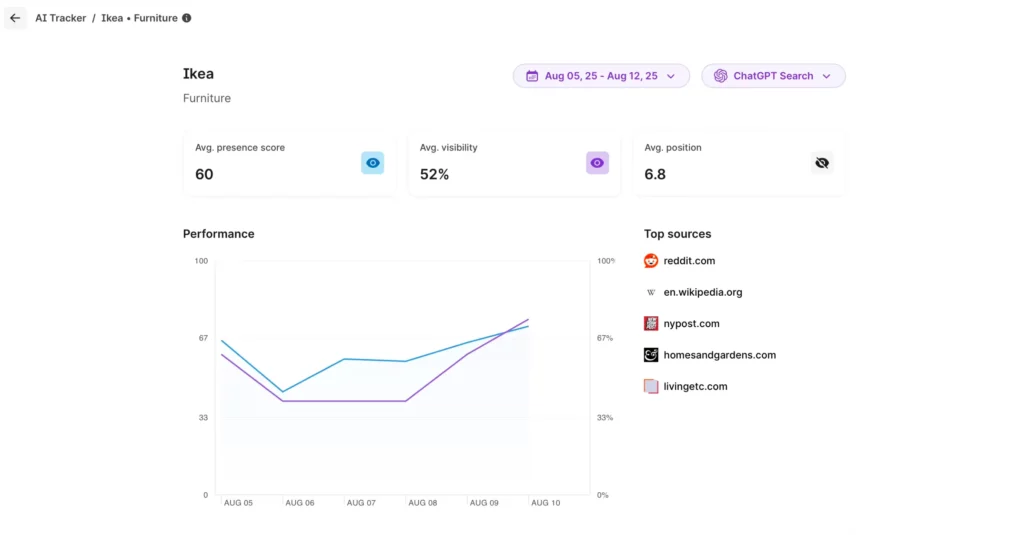Open the nypost.com source
The width and height of the screenshot is (1024, 535).
point(692,323)
